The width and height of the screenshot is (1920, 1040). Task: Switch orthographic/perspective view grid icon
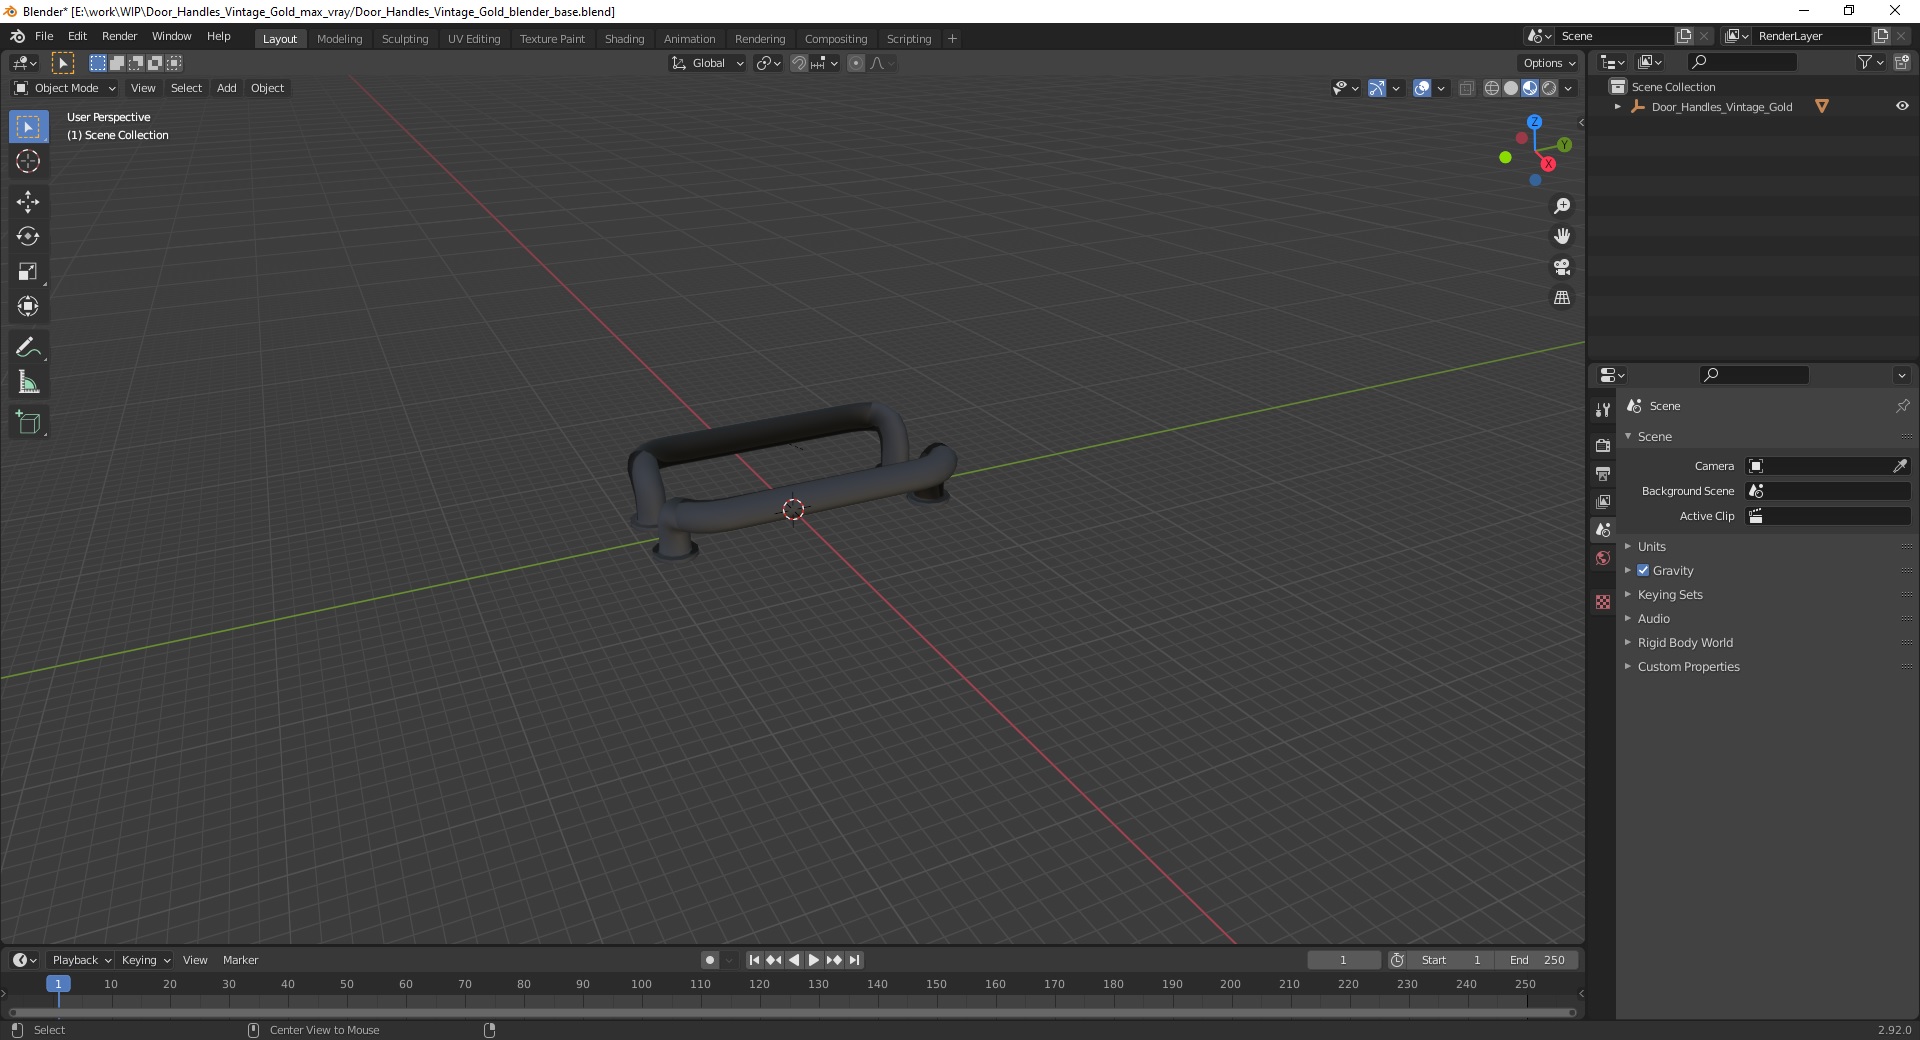tap(1562, 298)
